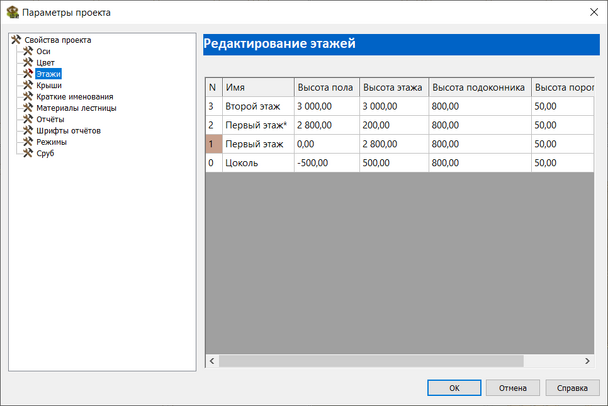Click threshold height 50,00 in row 1

(563, 144)
